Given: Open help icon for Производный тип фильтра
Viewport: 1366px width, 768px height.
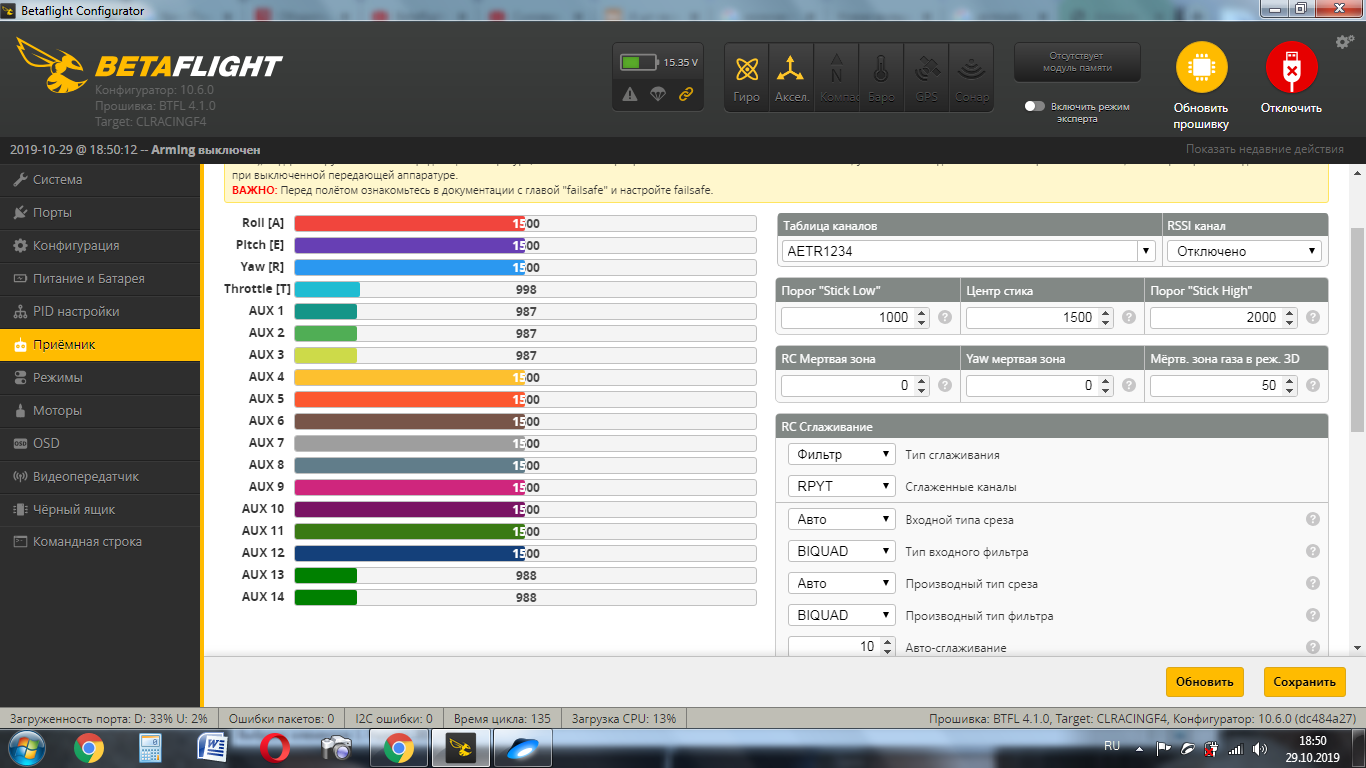Looking at the screenshot, I should (x=1313, y=615).
